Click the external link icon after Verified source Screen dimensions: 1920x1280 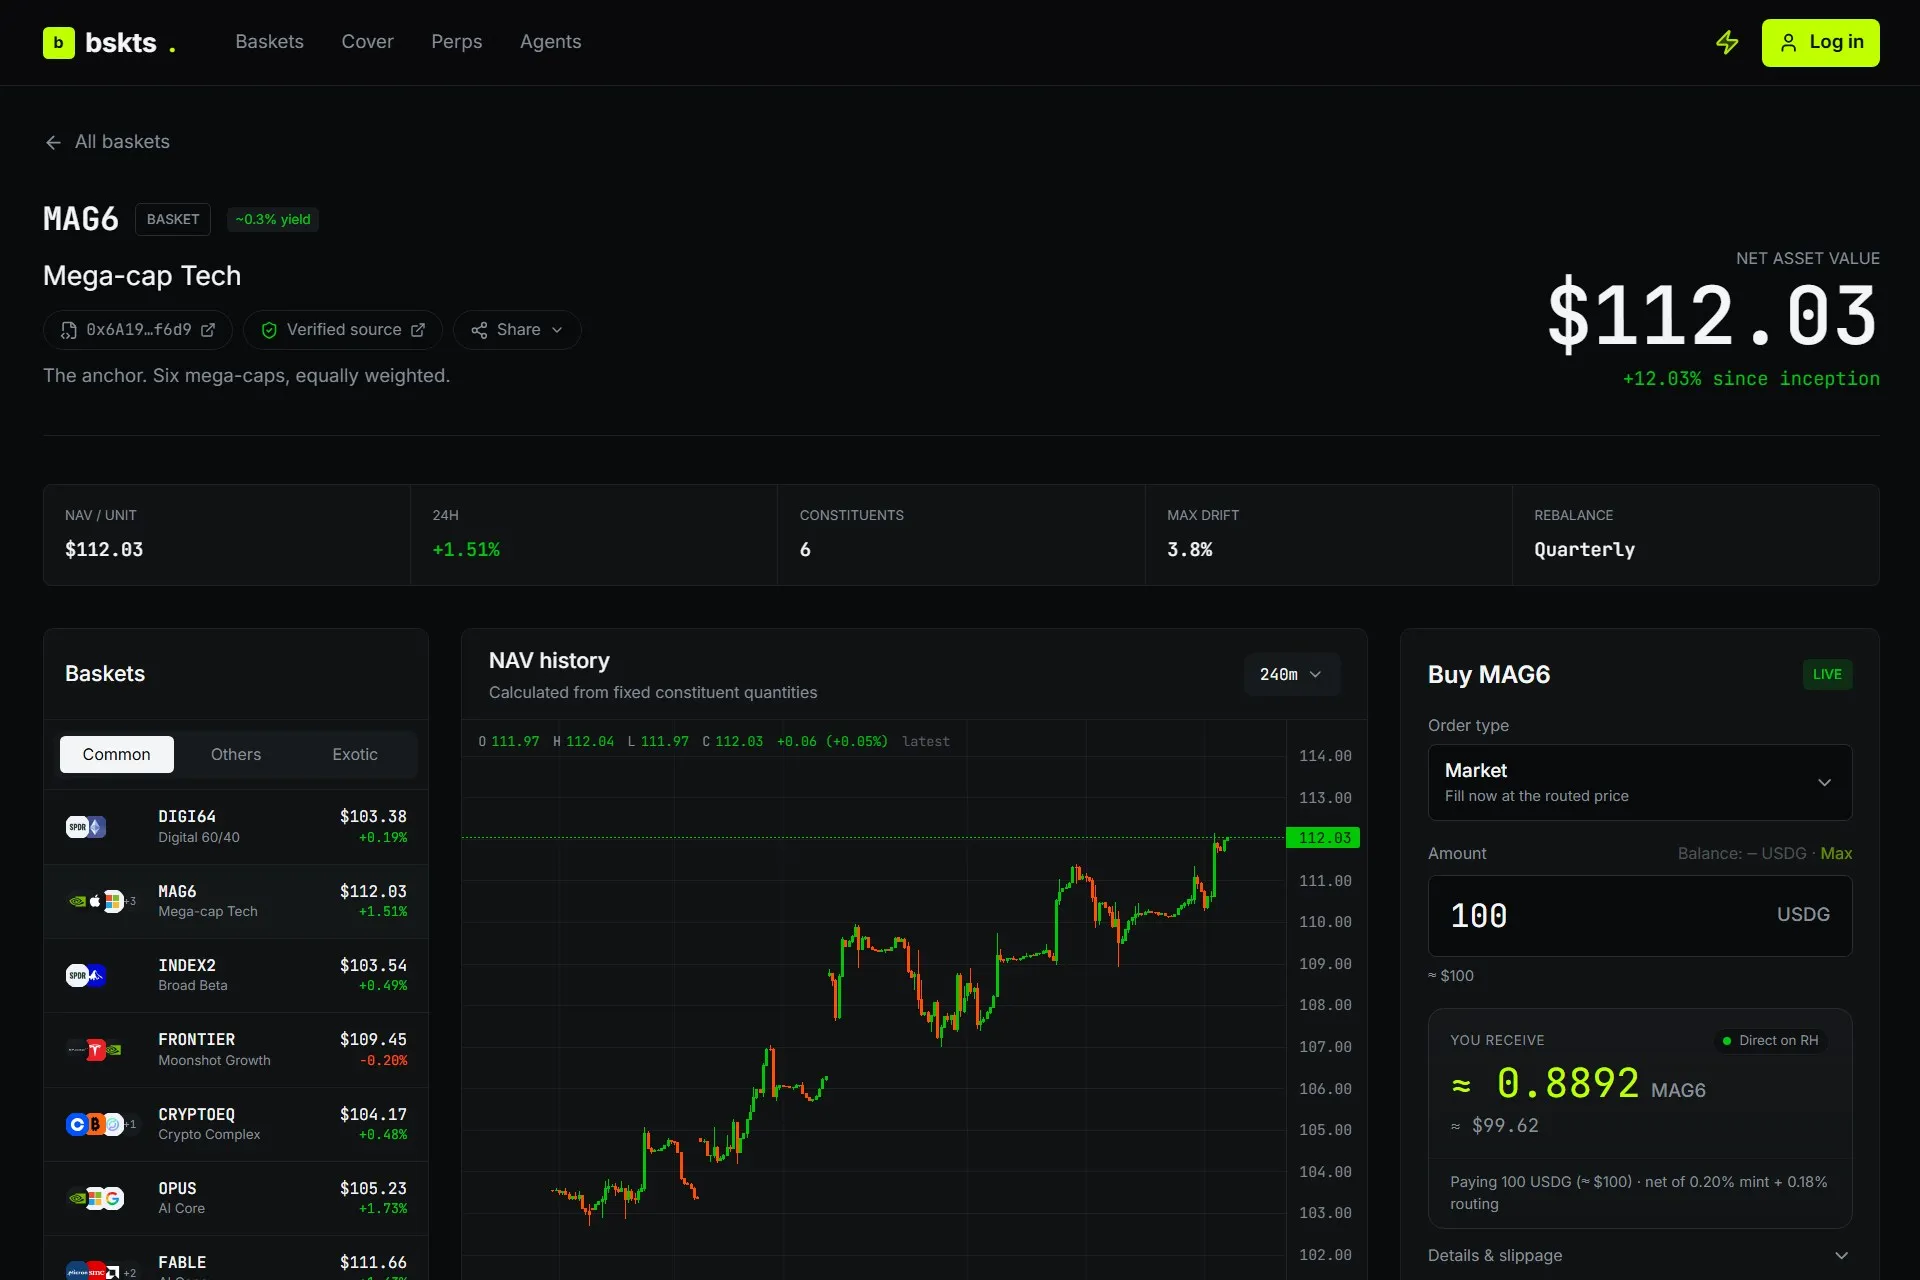click(418, 330)
